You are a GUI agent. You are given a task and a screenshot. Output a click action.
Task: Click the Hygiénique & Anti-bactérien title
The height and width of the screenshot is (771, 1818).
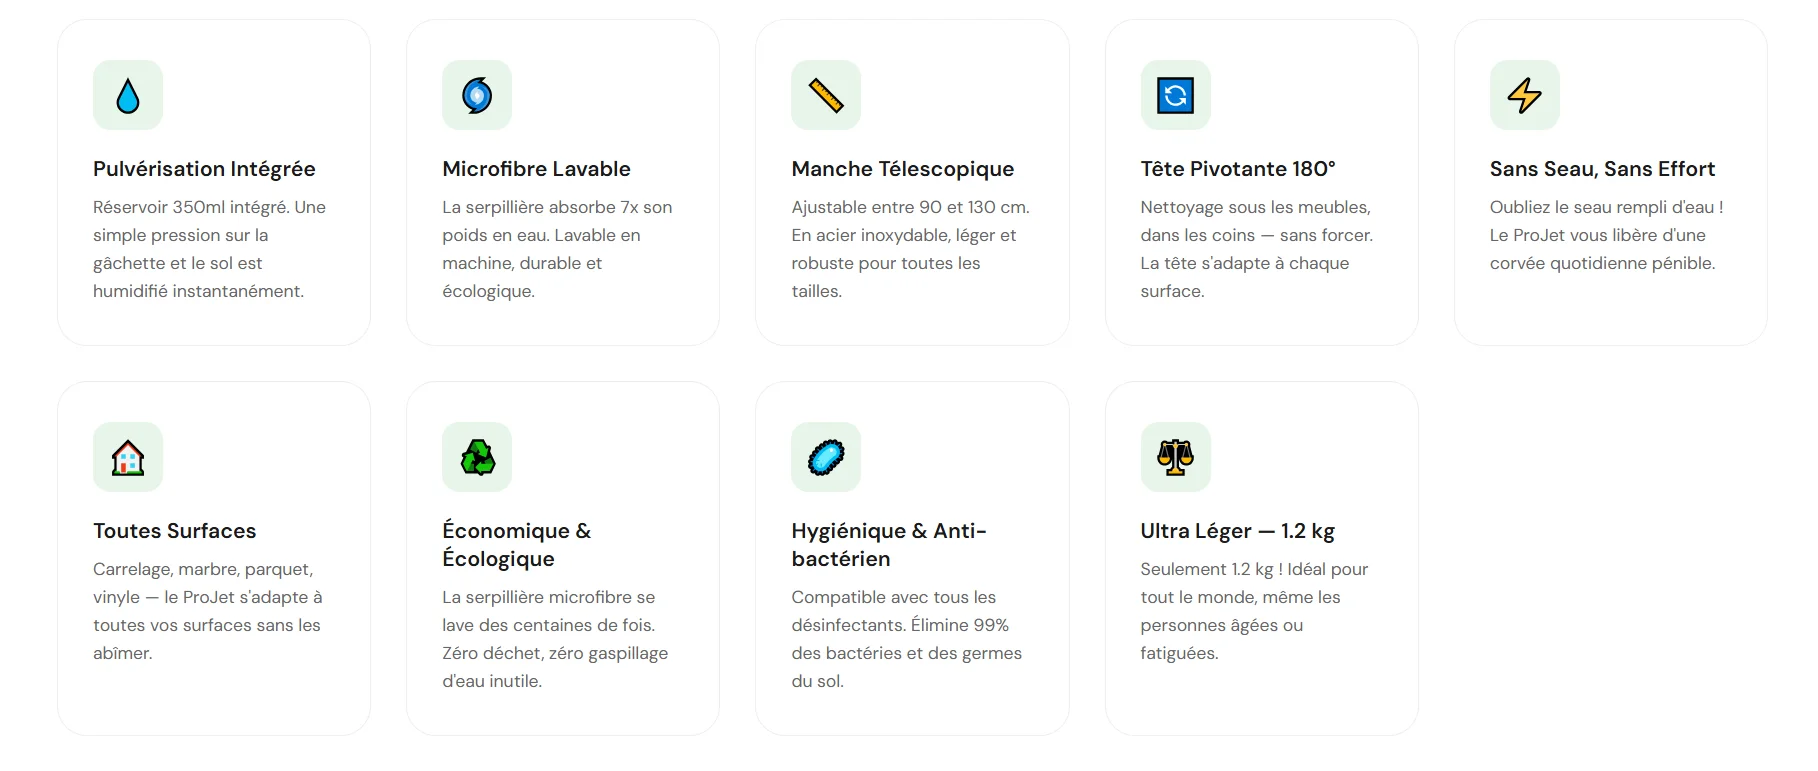(888, 545)
